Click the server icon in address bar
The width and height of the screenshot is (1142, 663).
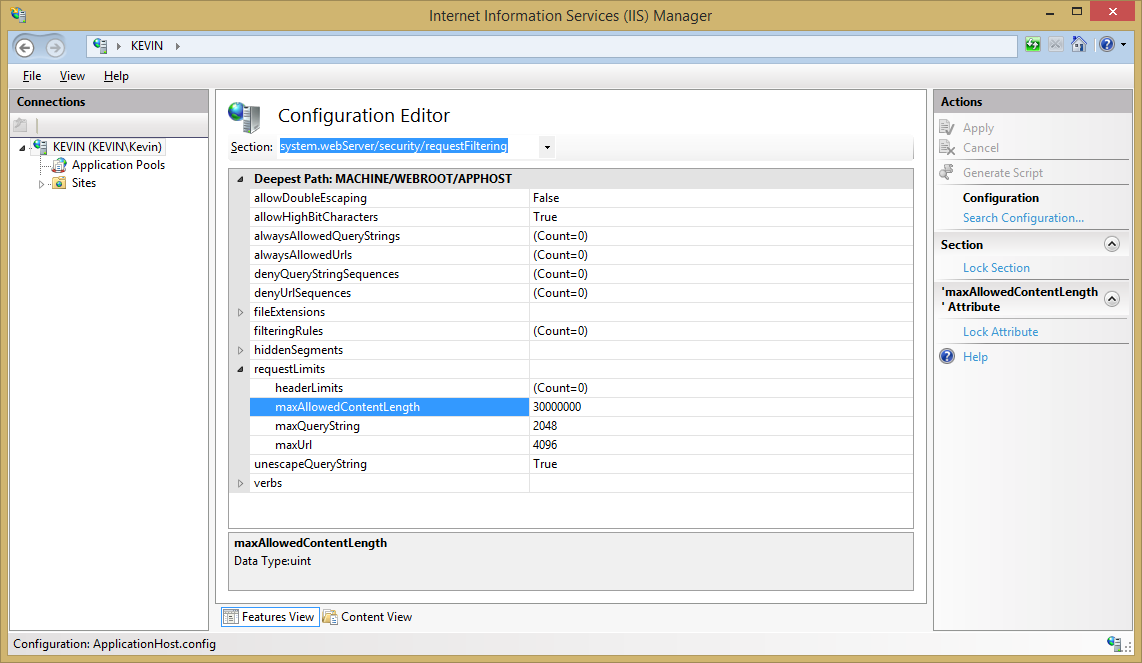coord(101,45)
